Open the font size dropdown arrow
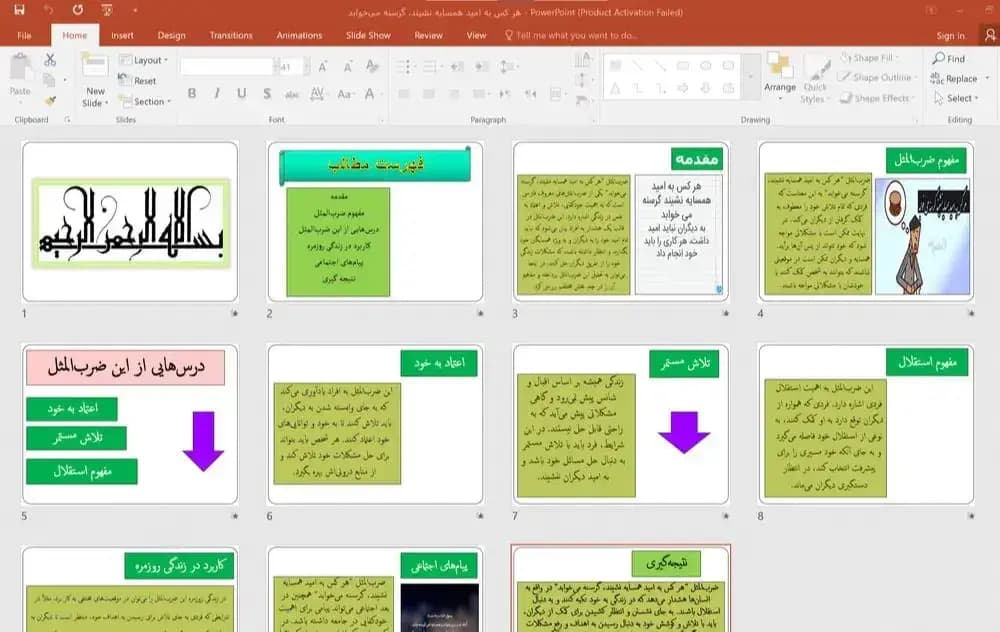The image size is (1000, 632). pos(307,66)
